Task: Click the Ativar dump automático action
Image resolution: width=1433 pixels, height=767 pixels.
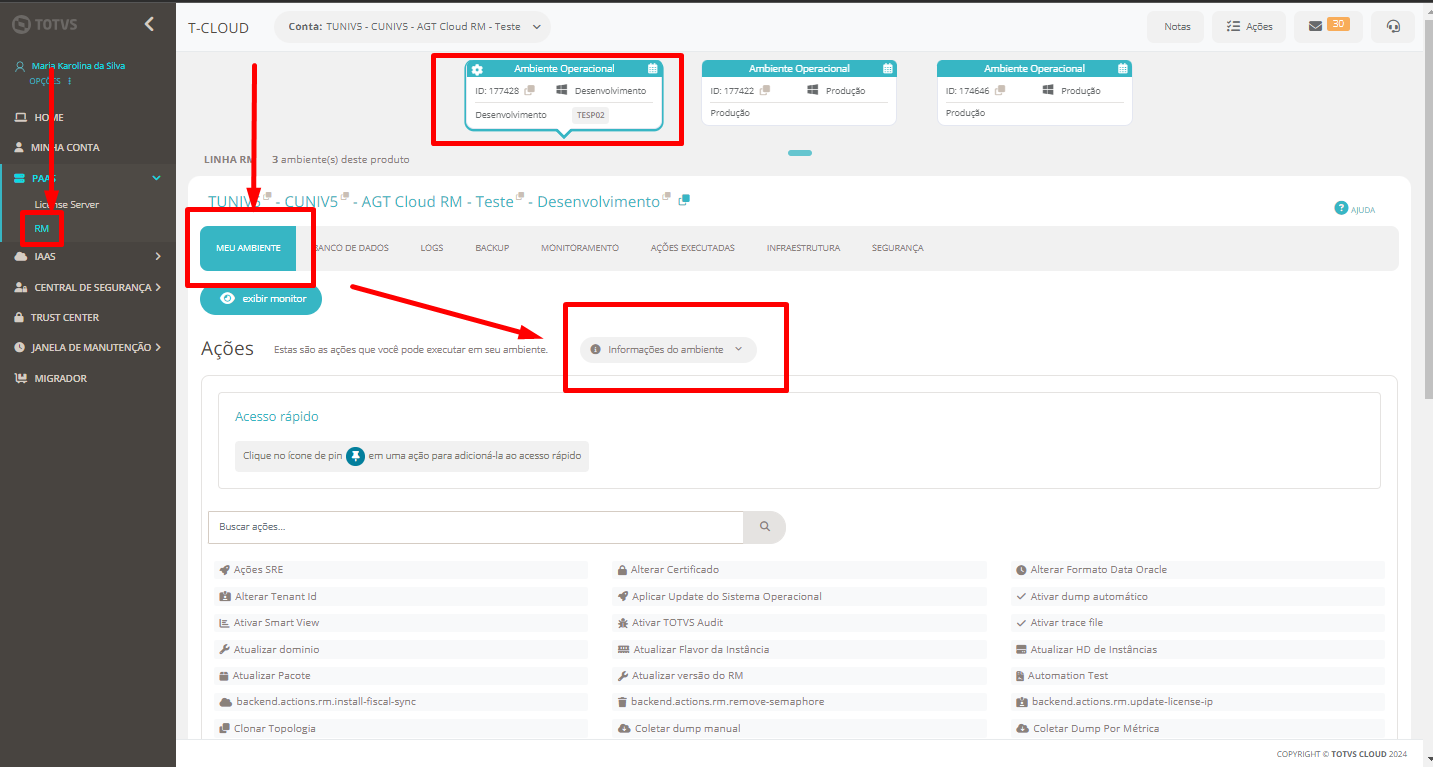Action: (x=1198, y=597)
